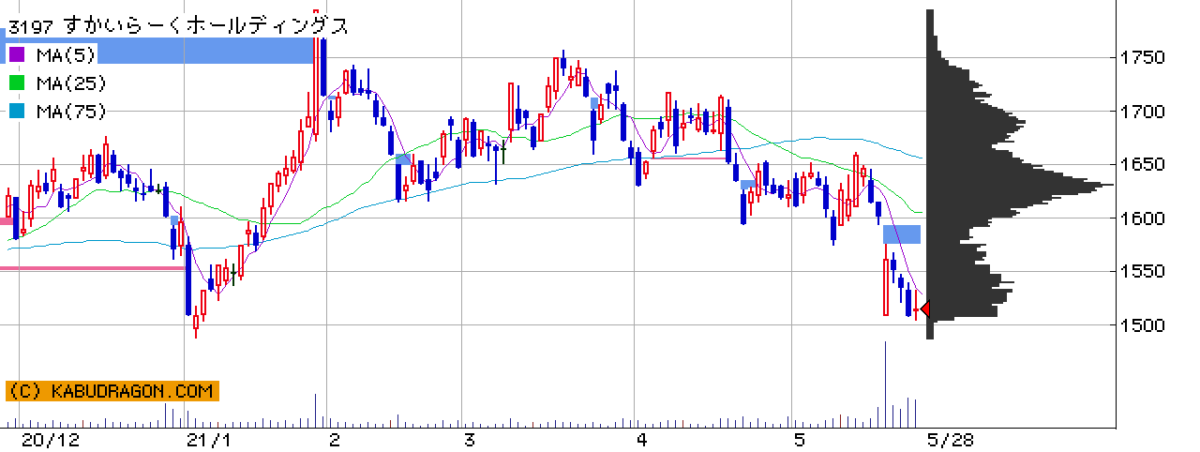
Task: Click the 1650 price axis label
Action: pos(1141,164)
